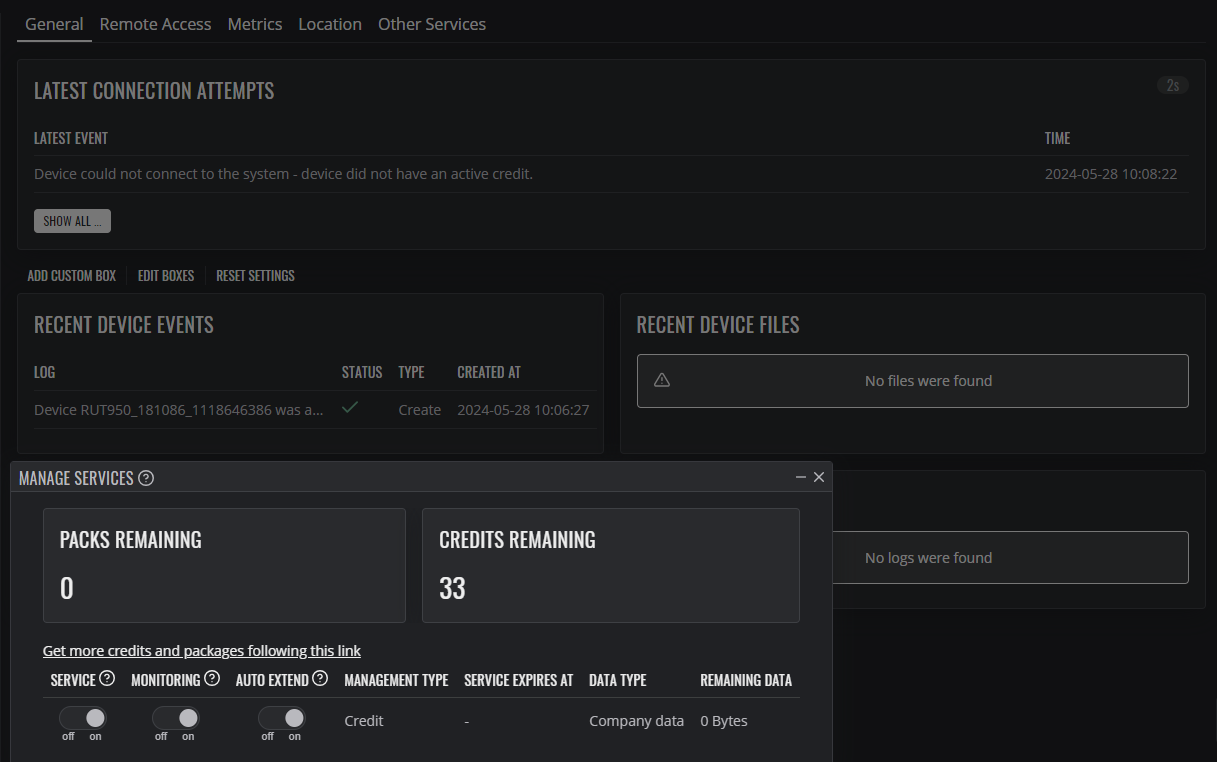Screen dimensions: 1217x762
Task: Open the get more credits link
Action: (x=202, y=651)
